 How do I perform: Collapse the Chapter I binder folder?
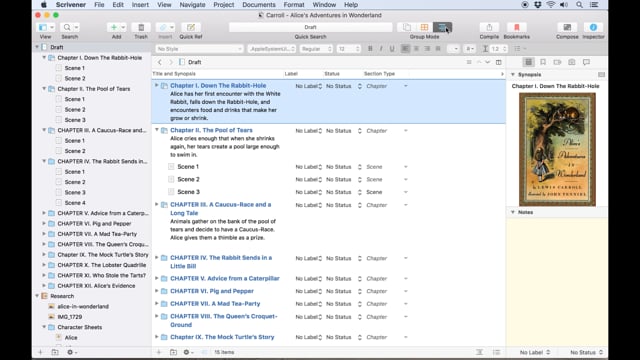44,58
